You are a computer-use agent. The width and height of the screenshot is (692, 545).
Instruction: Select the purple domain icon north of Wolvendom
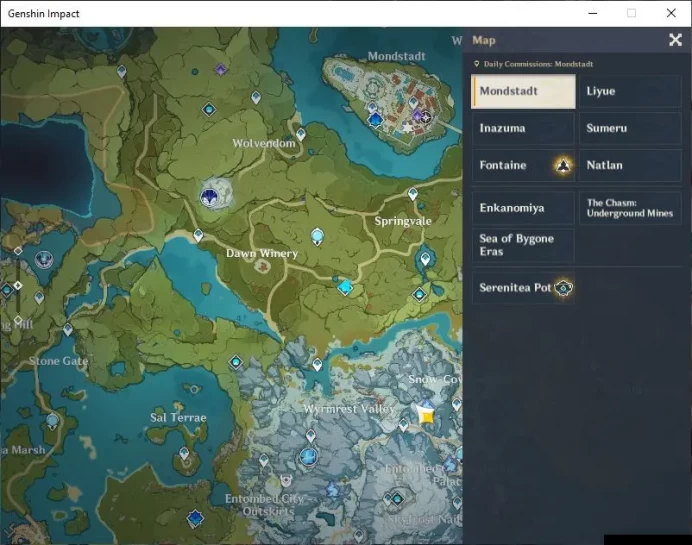pyautogui.click(x=221, y=69)
